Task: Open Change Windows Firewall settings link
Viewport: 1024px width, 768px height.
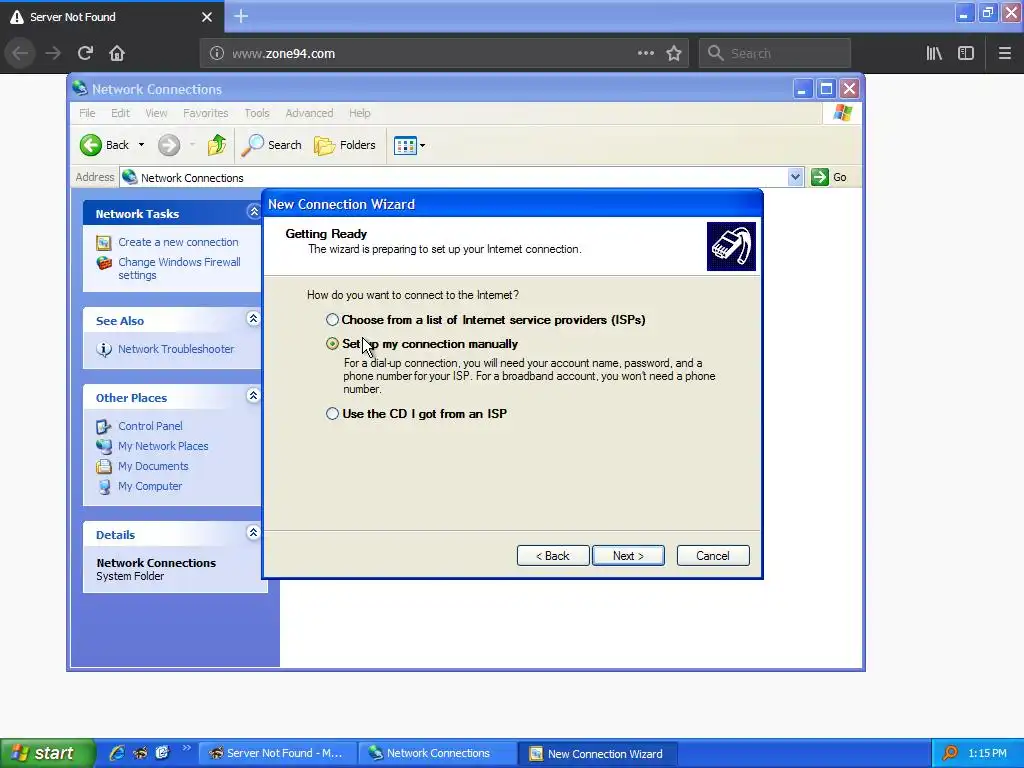Action: pos(179,268)
